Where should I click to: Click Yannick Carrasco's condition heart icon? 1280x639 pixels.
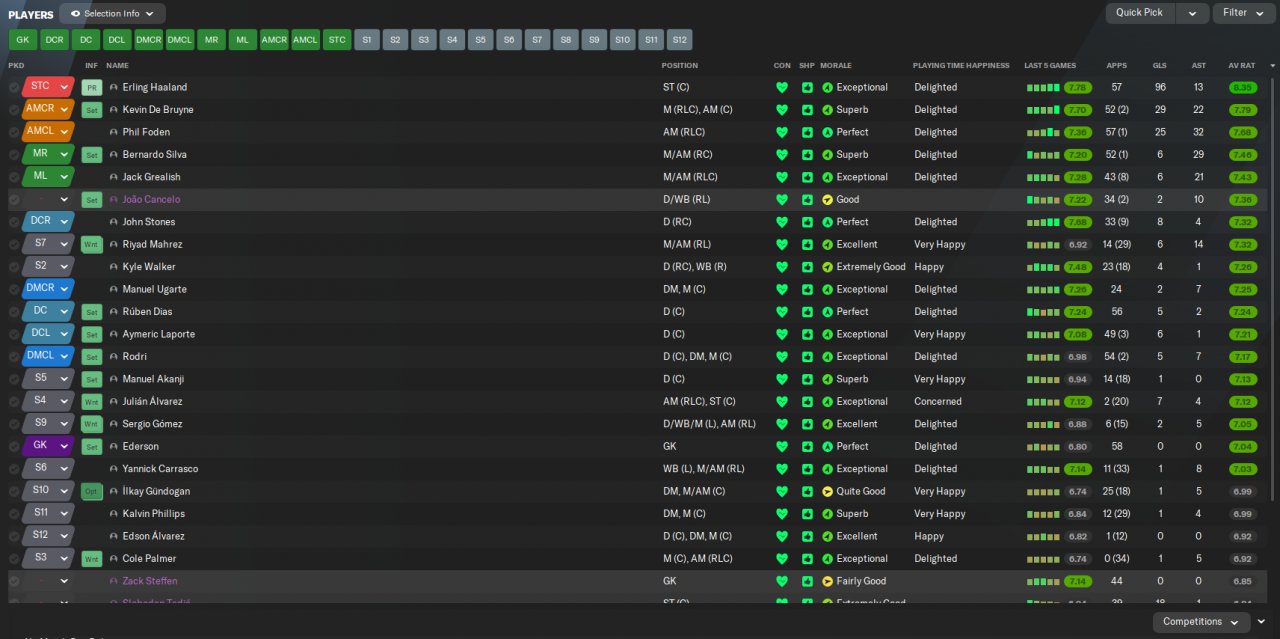coord(782,469)
